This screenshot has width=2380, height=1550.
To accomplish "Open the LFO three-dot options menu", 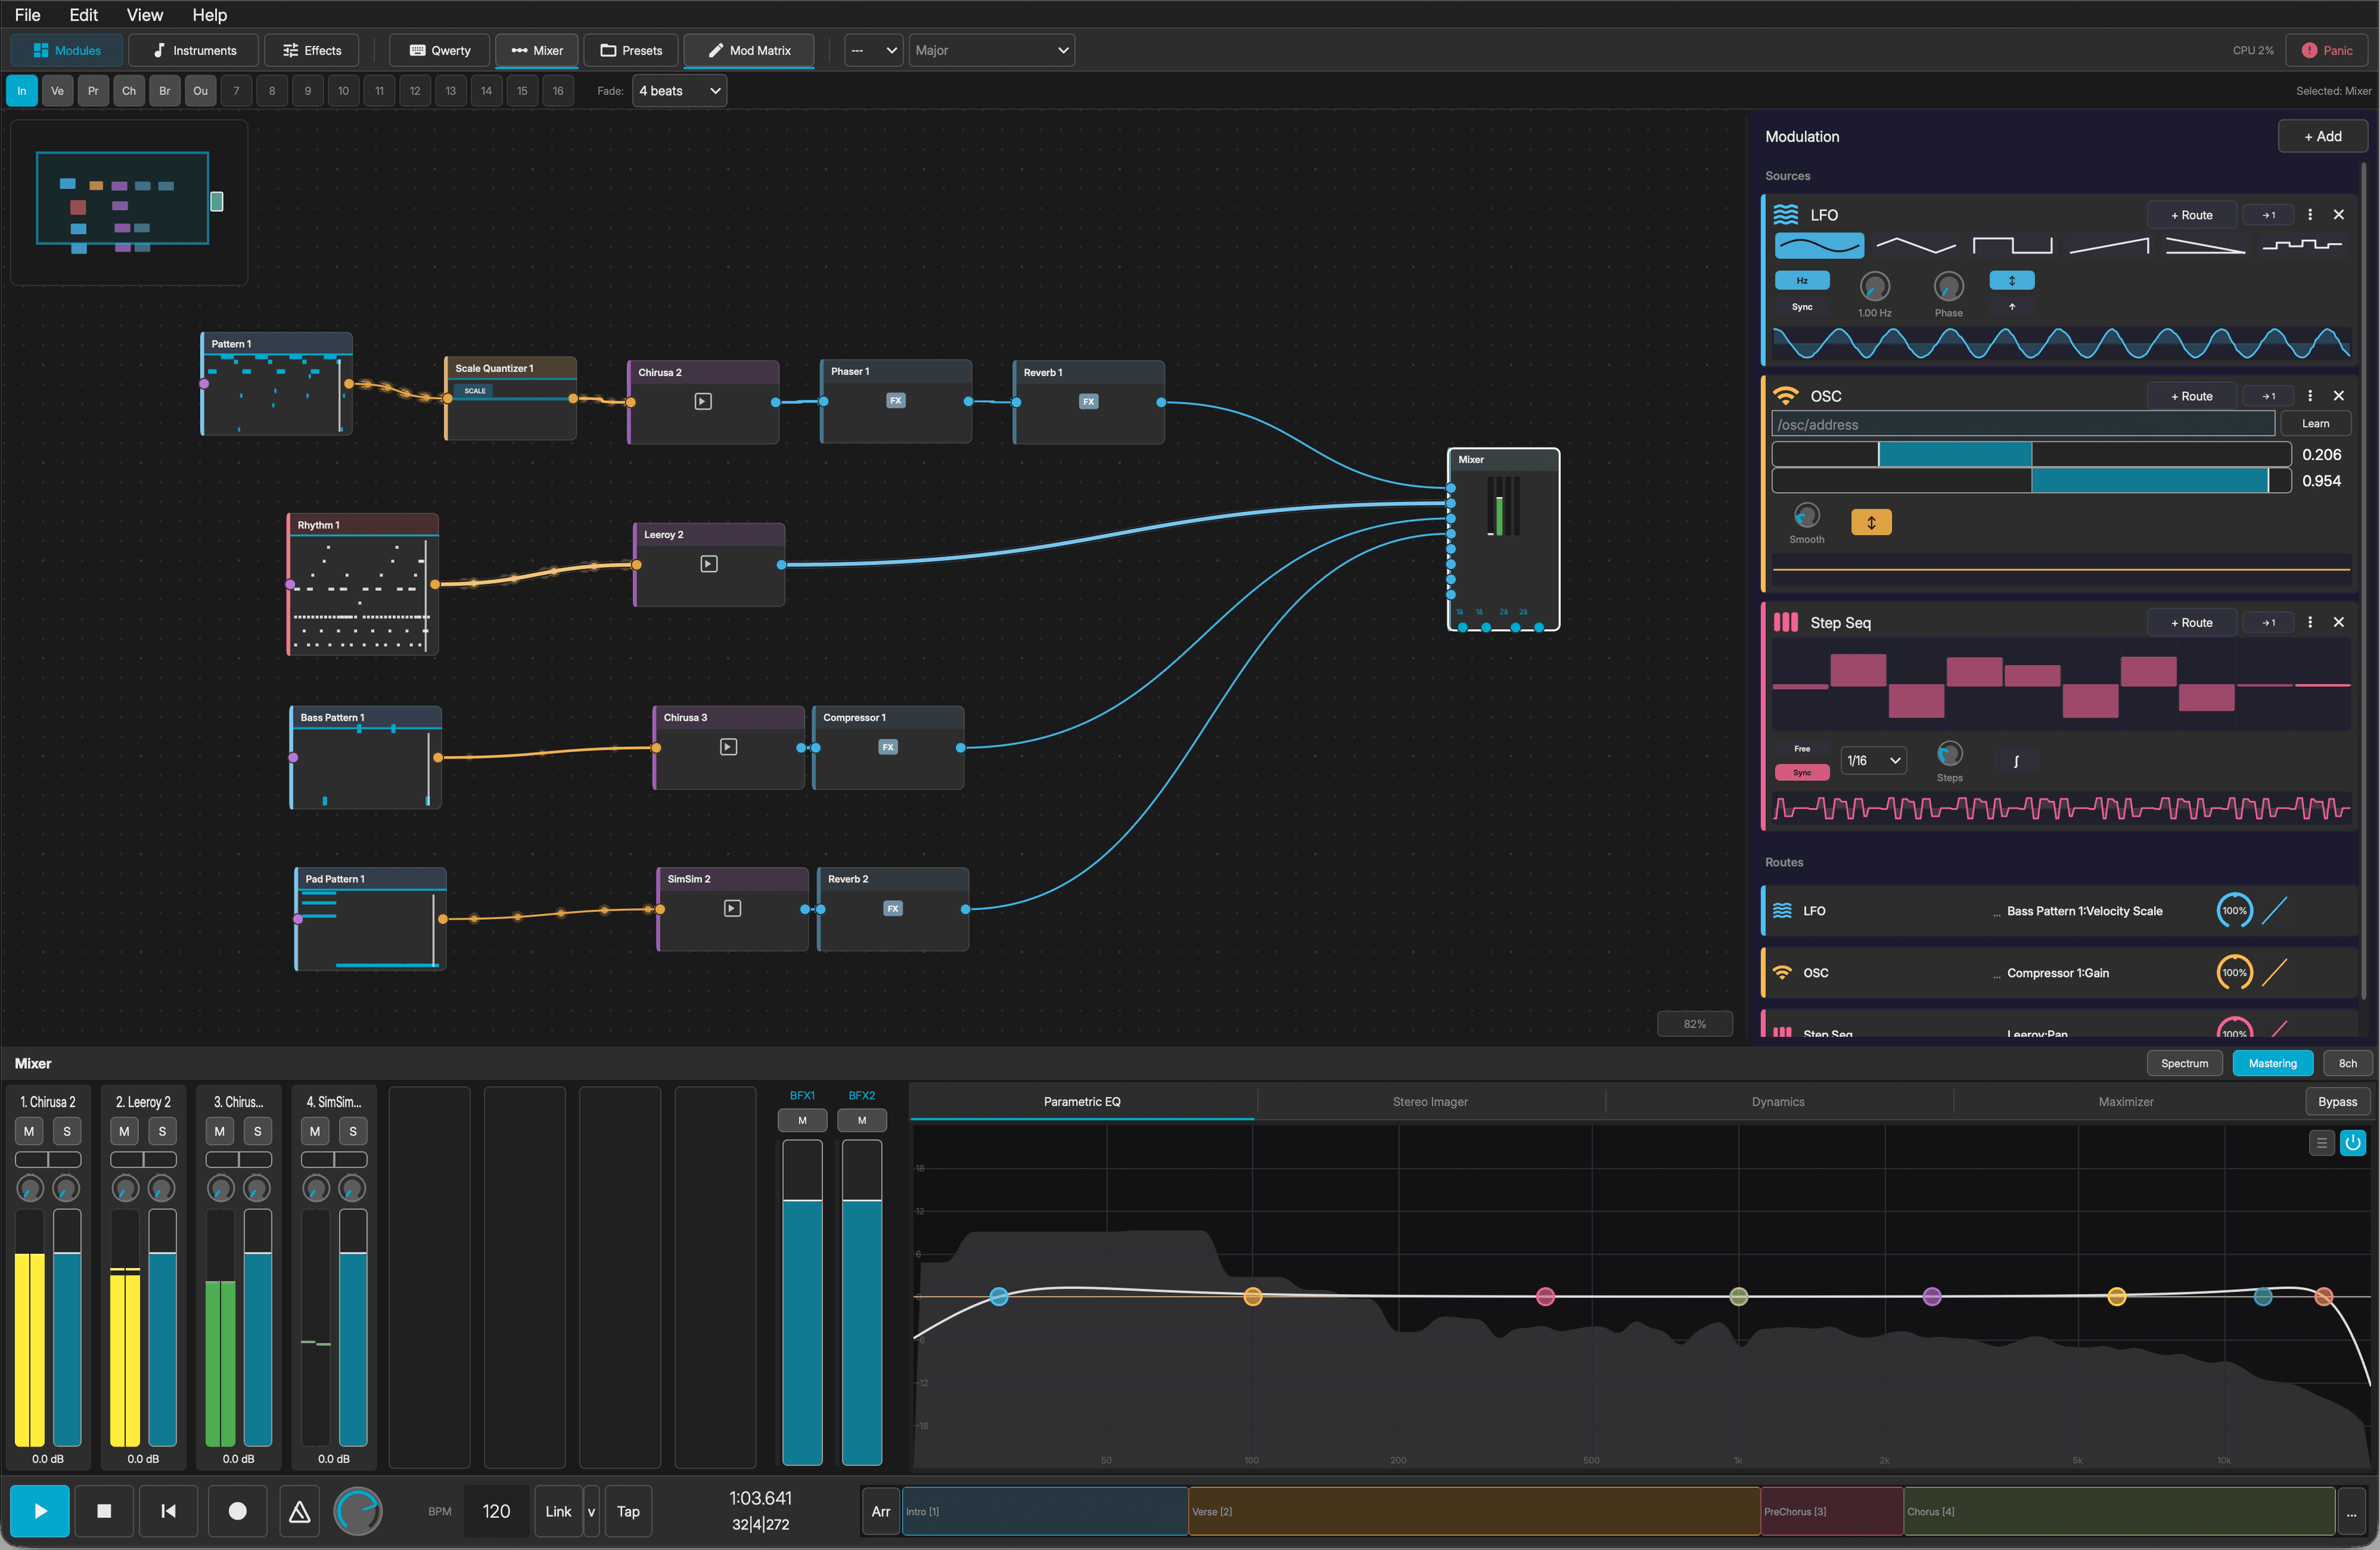I will [2310, 215].
